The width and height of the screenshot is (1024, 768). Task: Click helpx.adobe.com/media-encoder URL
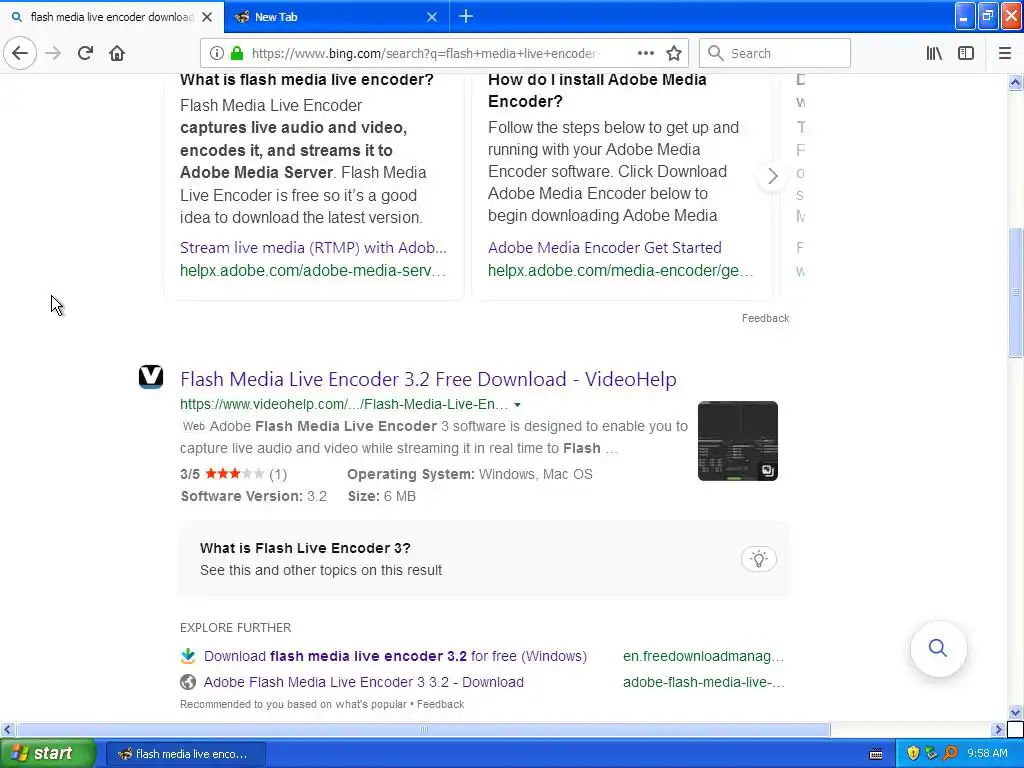[x=620, y=270]
